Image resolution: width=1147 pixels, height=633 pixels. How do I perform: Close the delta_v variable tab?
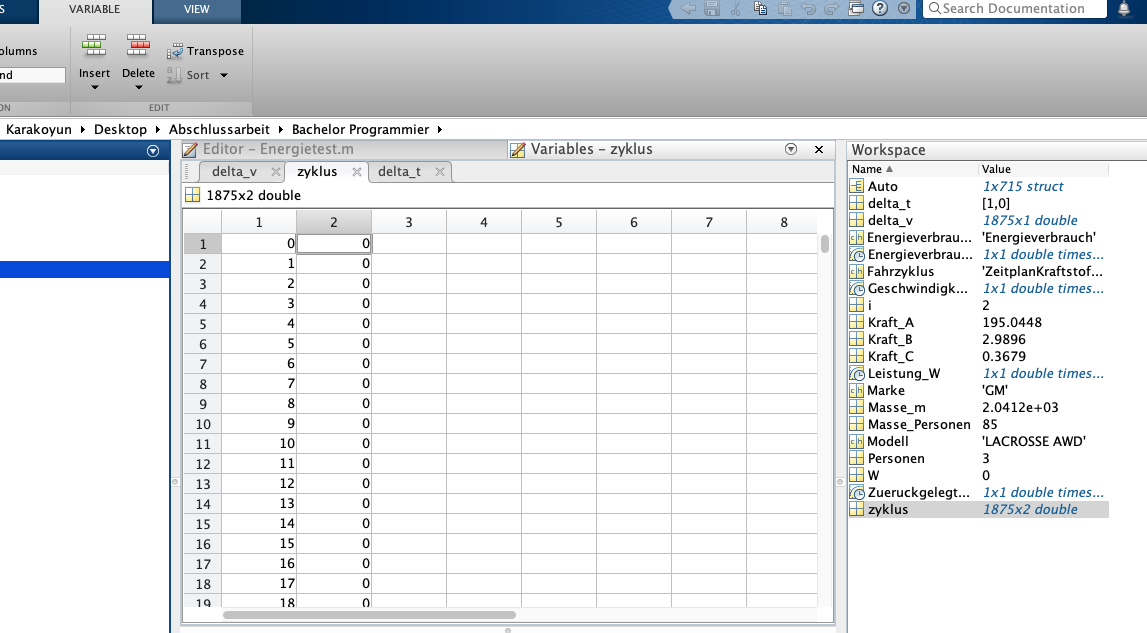277,172
